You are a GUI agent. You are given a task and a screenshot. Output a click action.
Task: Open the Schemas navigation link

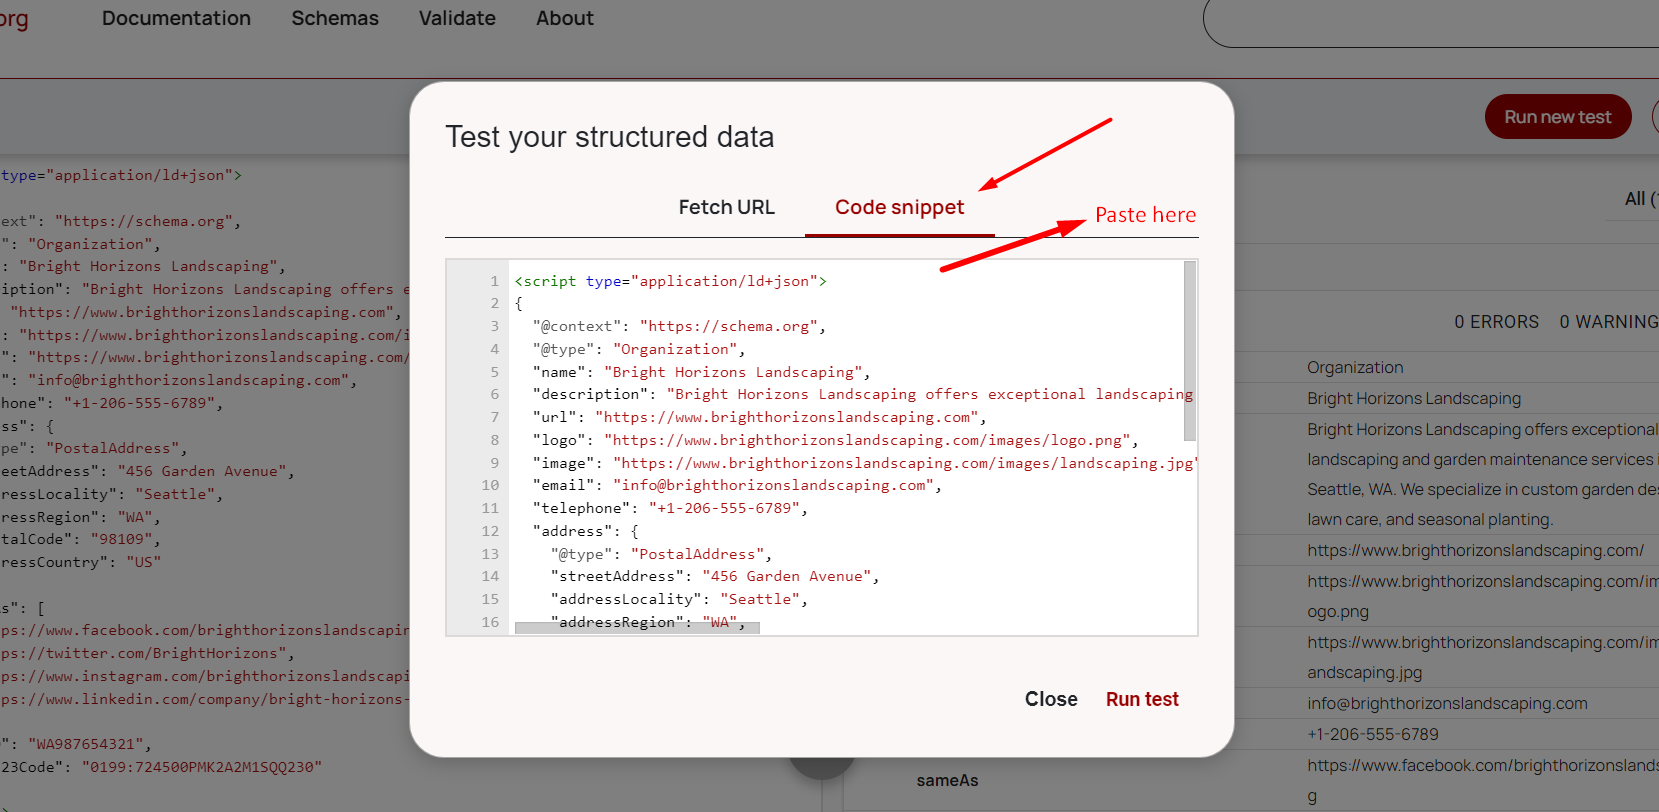pyautogui.click(x=335, y=18)
